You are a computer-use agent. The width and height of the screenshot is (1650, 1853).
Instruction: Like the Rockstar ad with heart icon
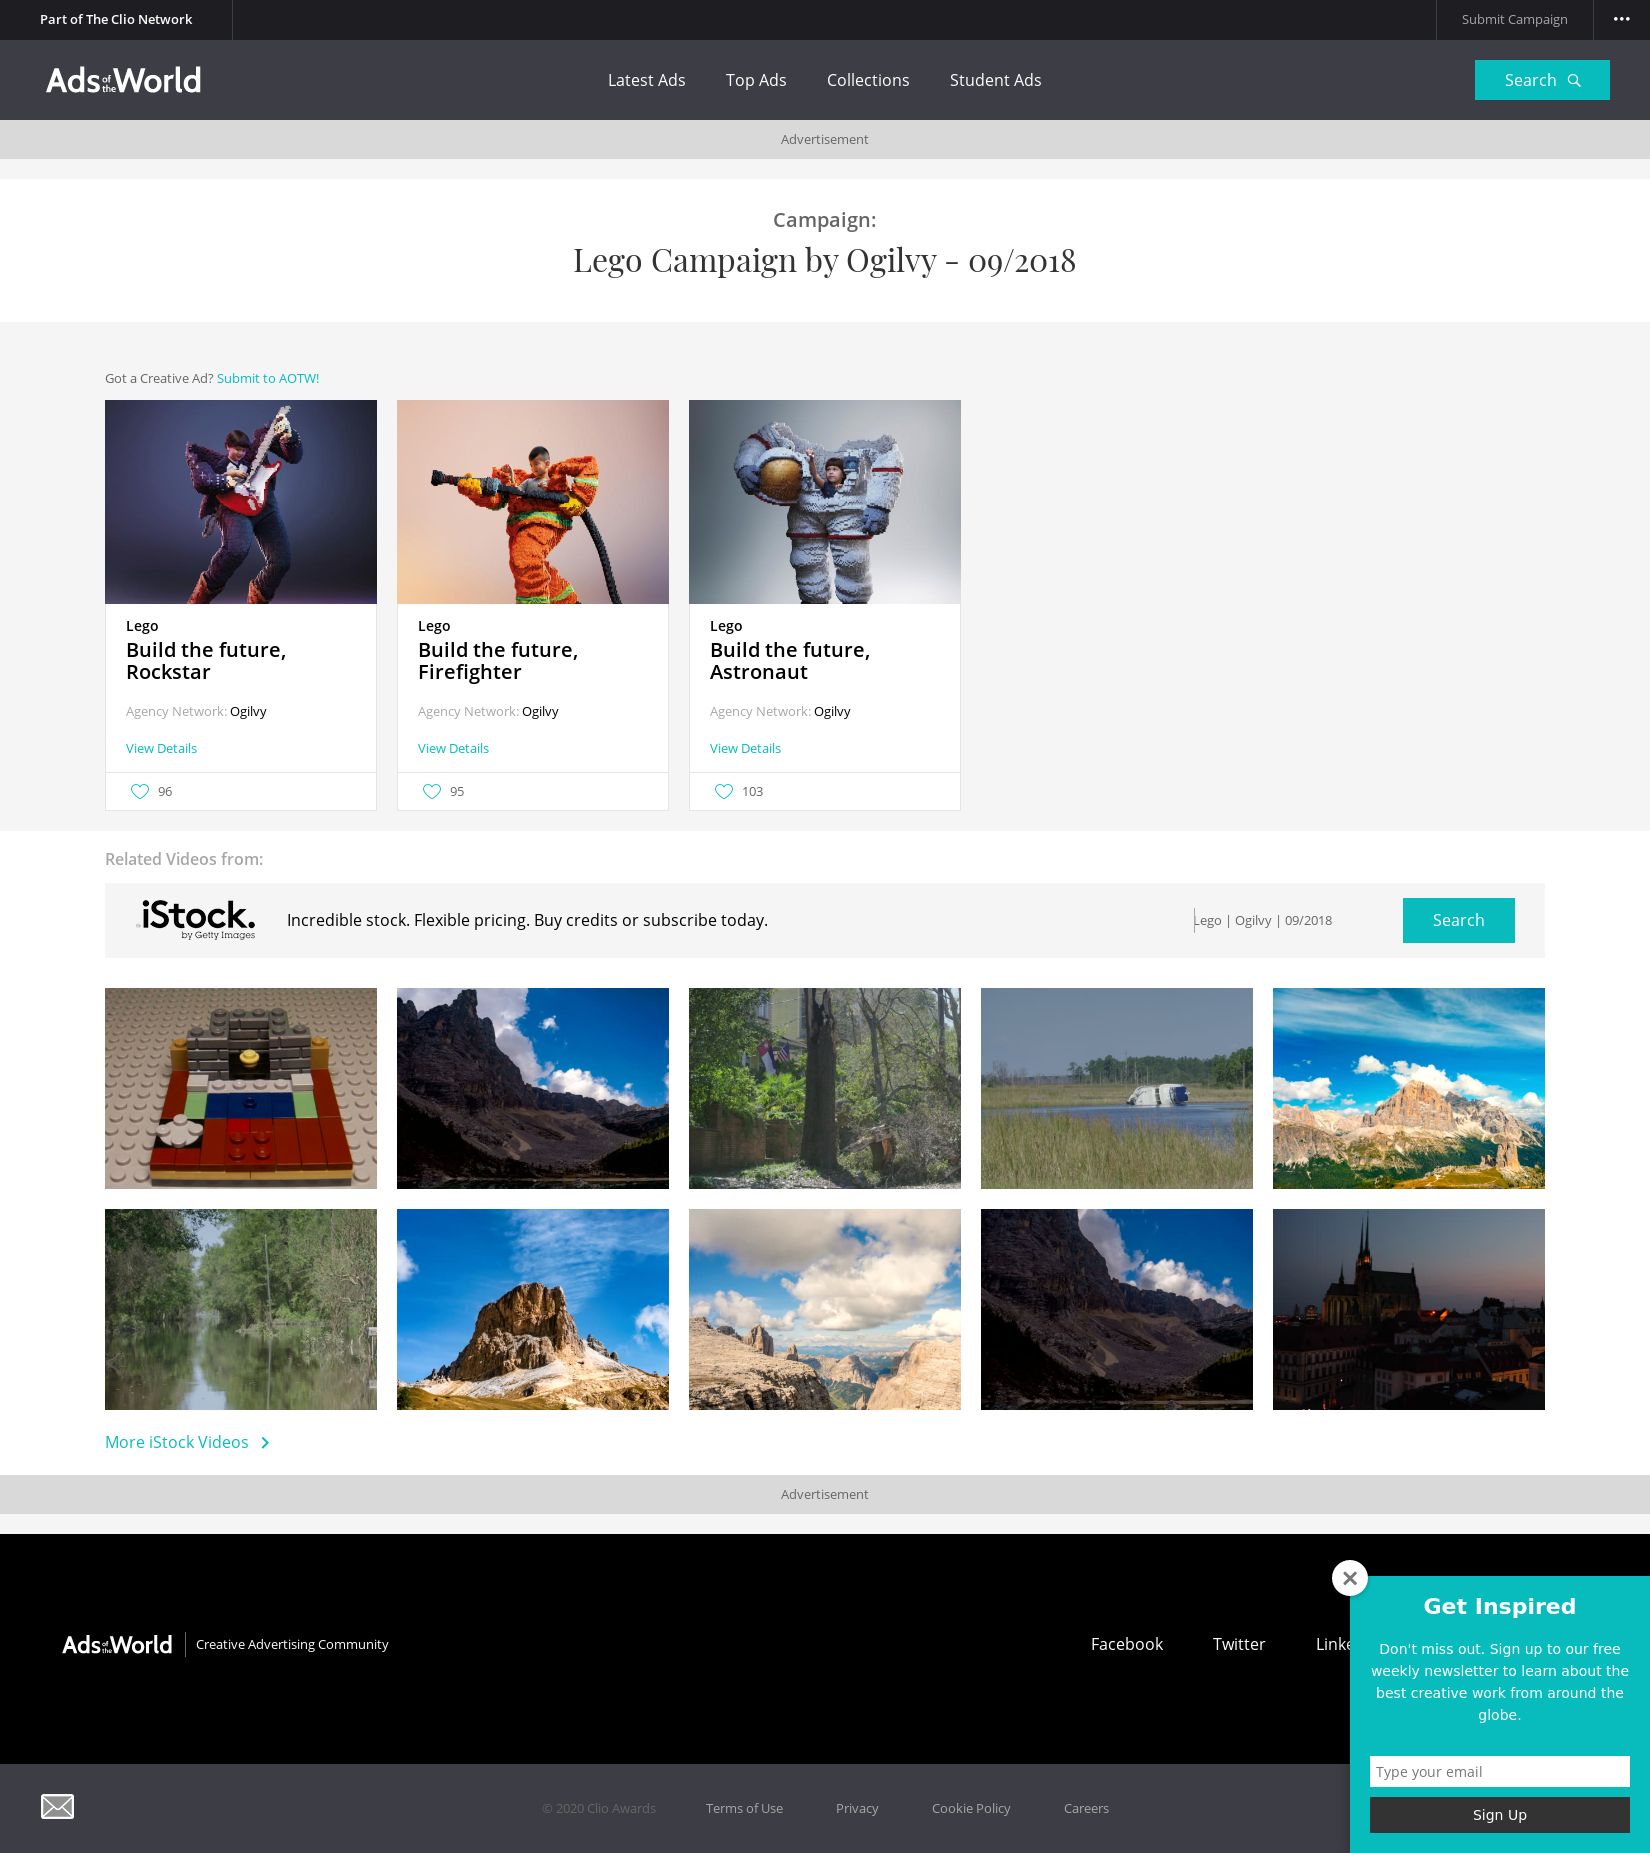point(140,791)
